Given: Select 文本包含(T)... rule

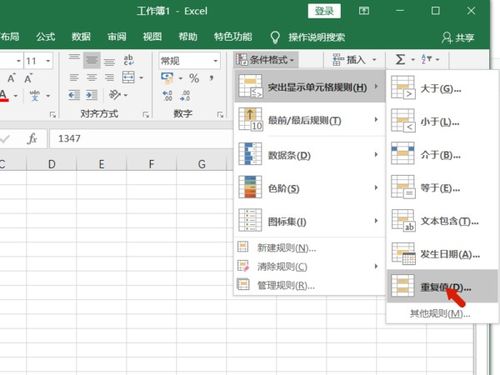Looking at the screenshot, I should pos(442,221).
